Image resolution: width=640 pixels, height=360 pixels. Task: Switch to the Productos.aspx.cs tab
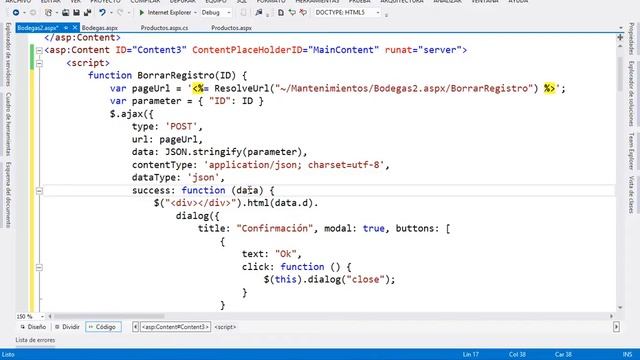[164, 28]
